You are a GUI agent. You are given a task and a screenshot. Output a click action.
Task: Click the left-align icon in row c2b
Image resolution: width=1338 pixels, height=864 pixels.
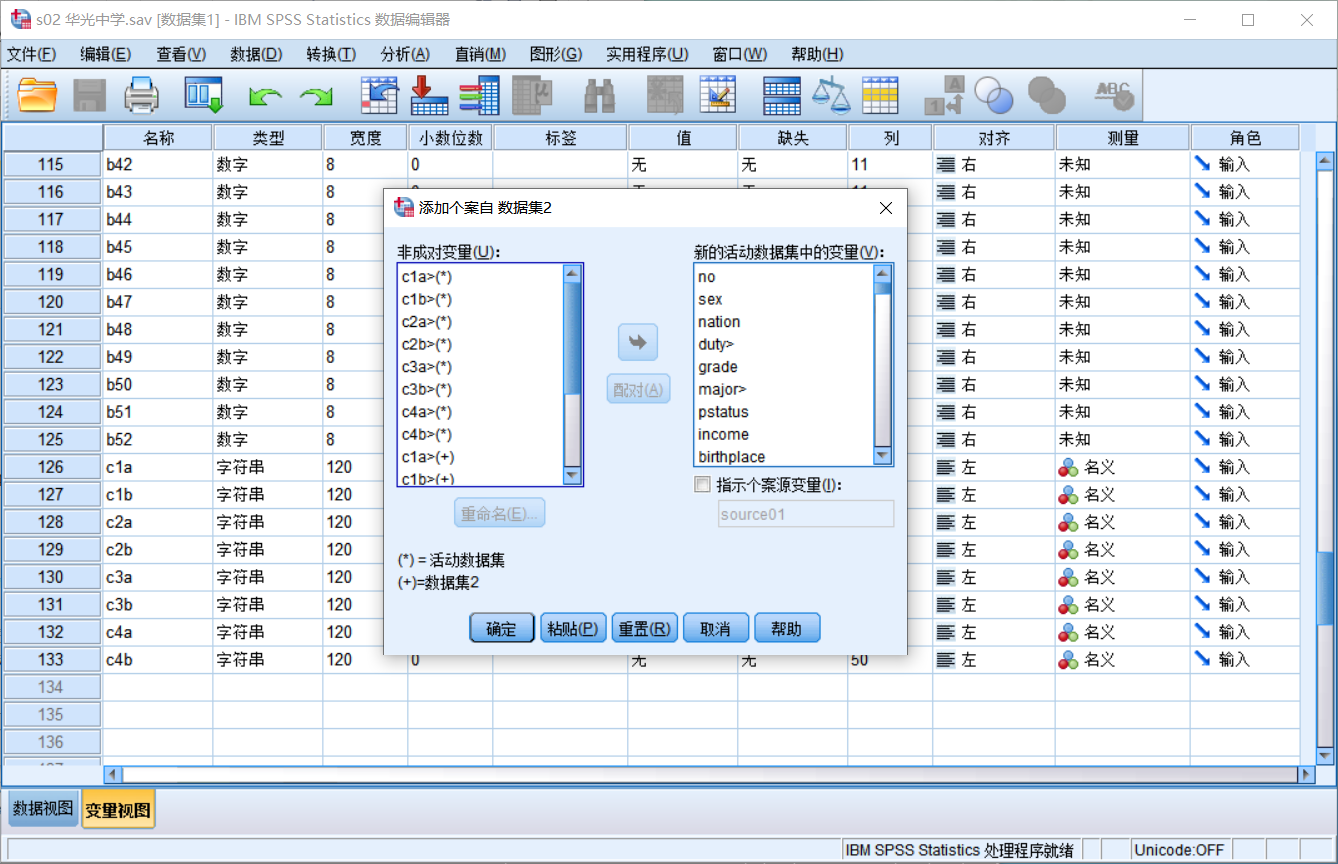pos(946,550)
